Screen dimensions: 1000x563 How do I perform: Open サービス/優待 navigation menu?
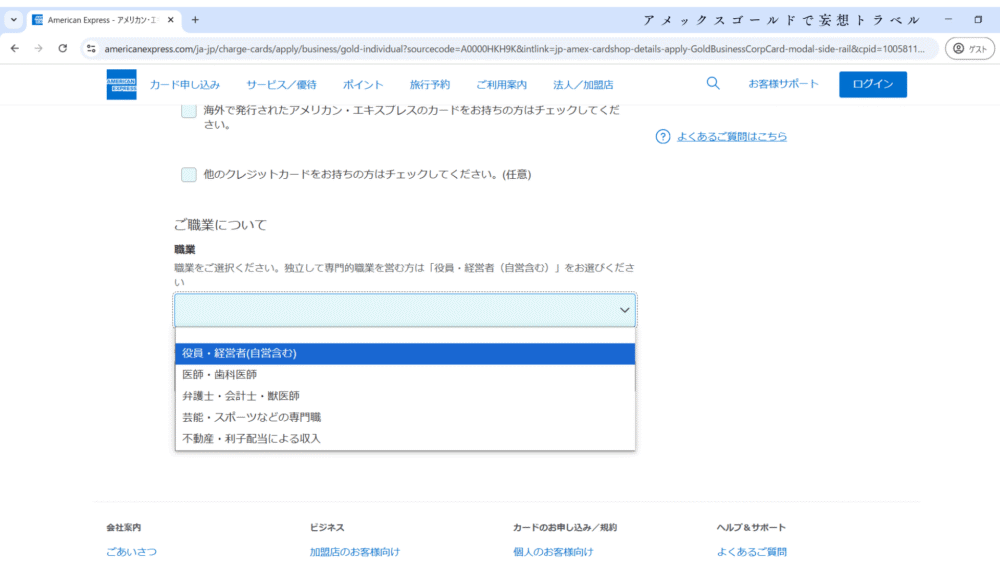(281, 85)
